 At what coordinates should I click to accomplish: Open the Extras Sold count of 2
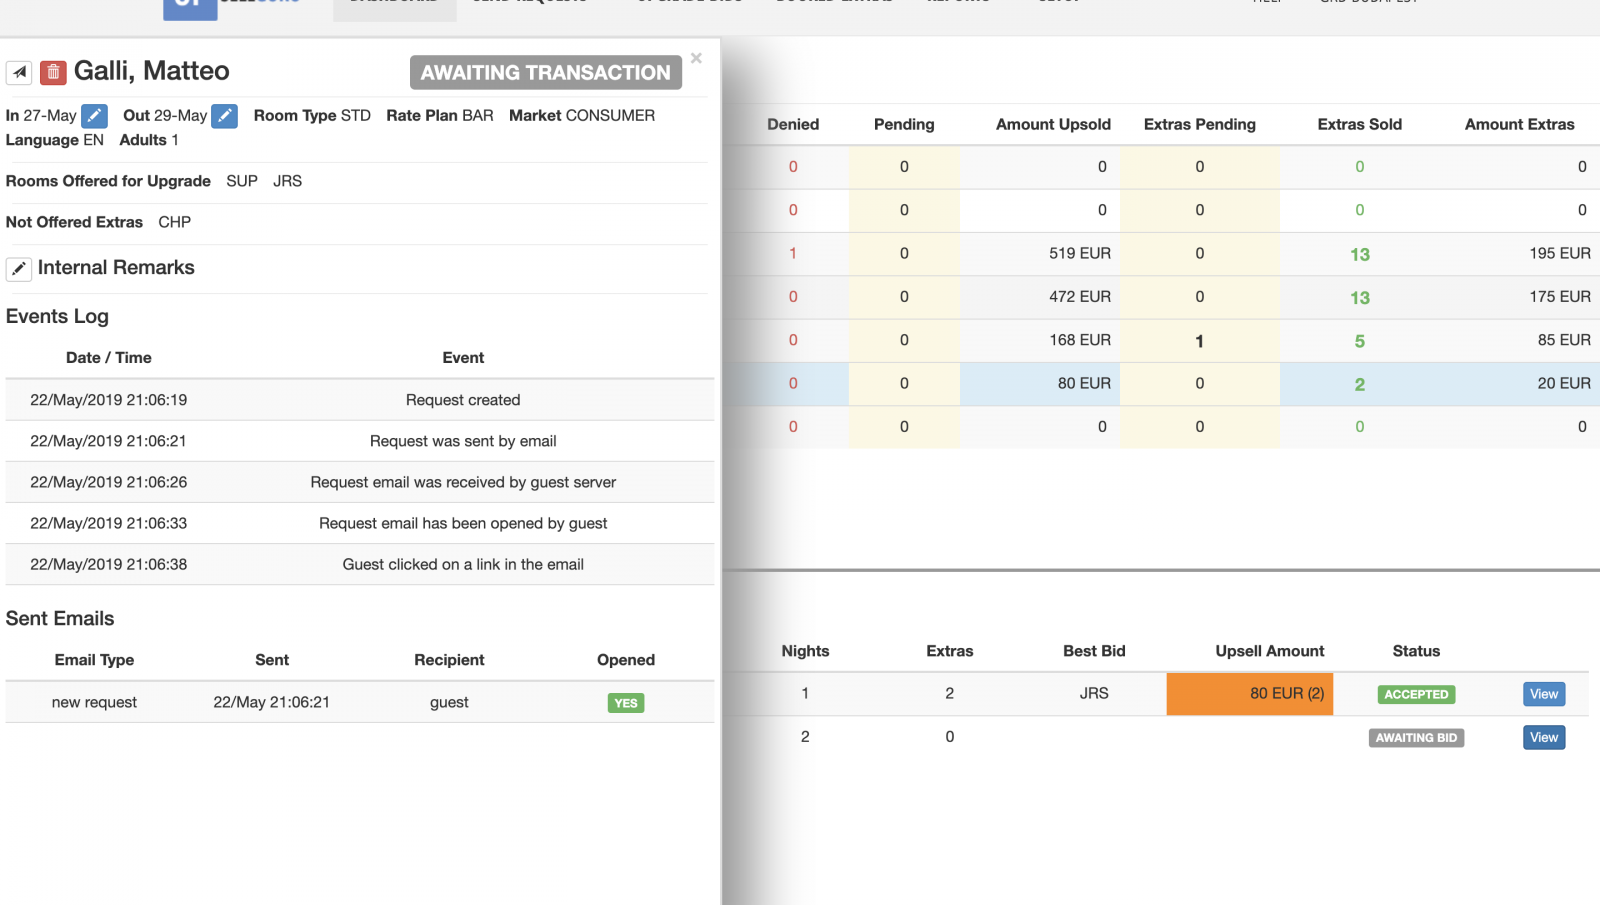(1359, 384)
